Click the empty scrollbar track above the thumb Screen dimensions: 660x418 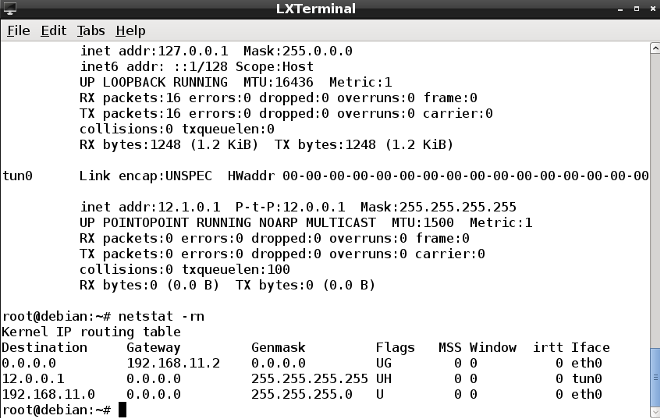(x=654, y=200)
